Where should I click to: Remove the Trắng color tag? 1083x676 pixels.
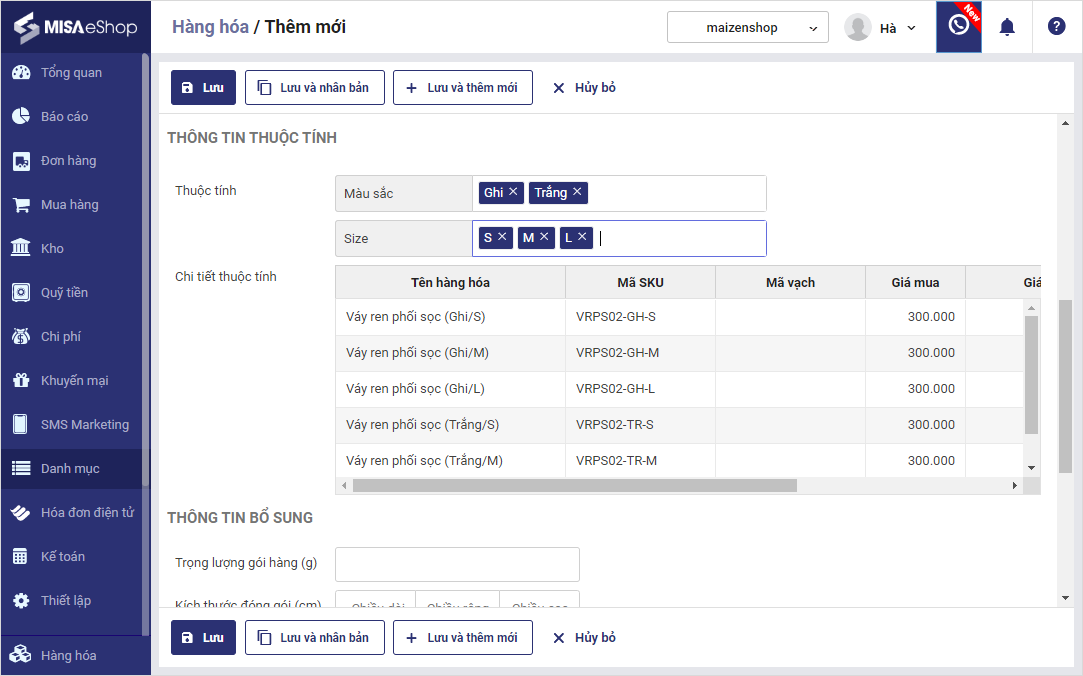[577, 191]
